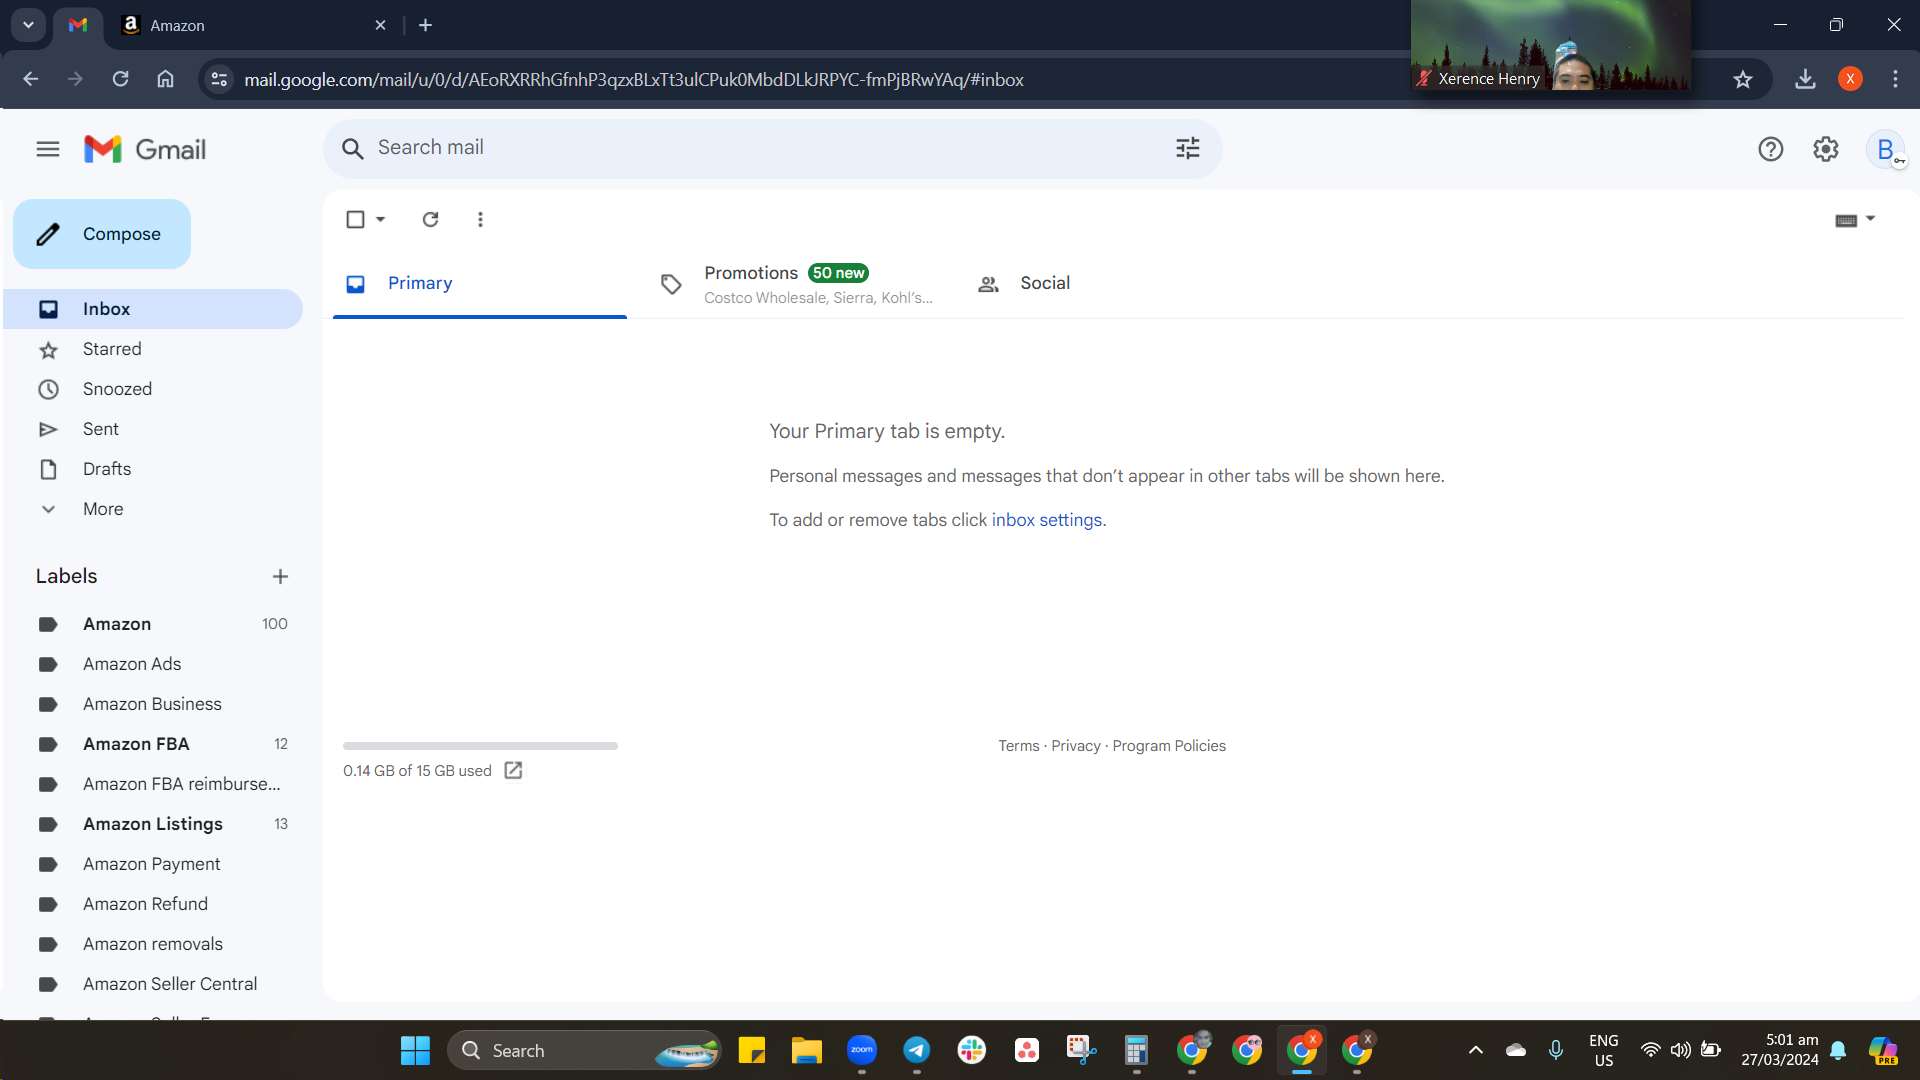Open the Snoozed folder

153,389
